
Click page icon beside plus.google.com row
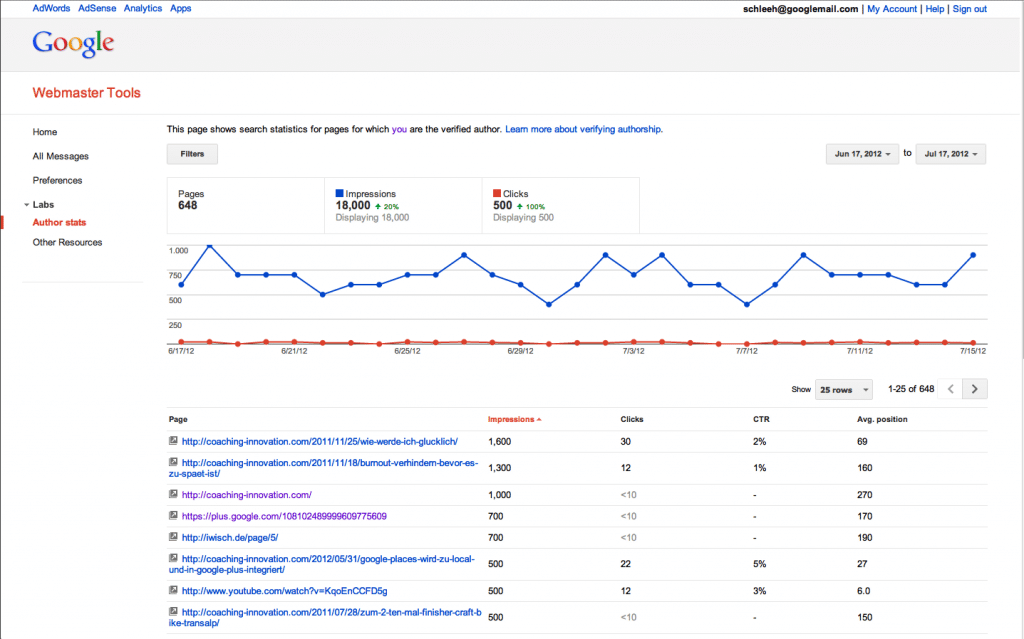pos(173,516)
